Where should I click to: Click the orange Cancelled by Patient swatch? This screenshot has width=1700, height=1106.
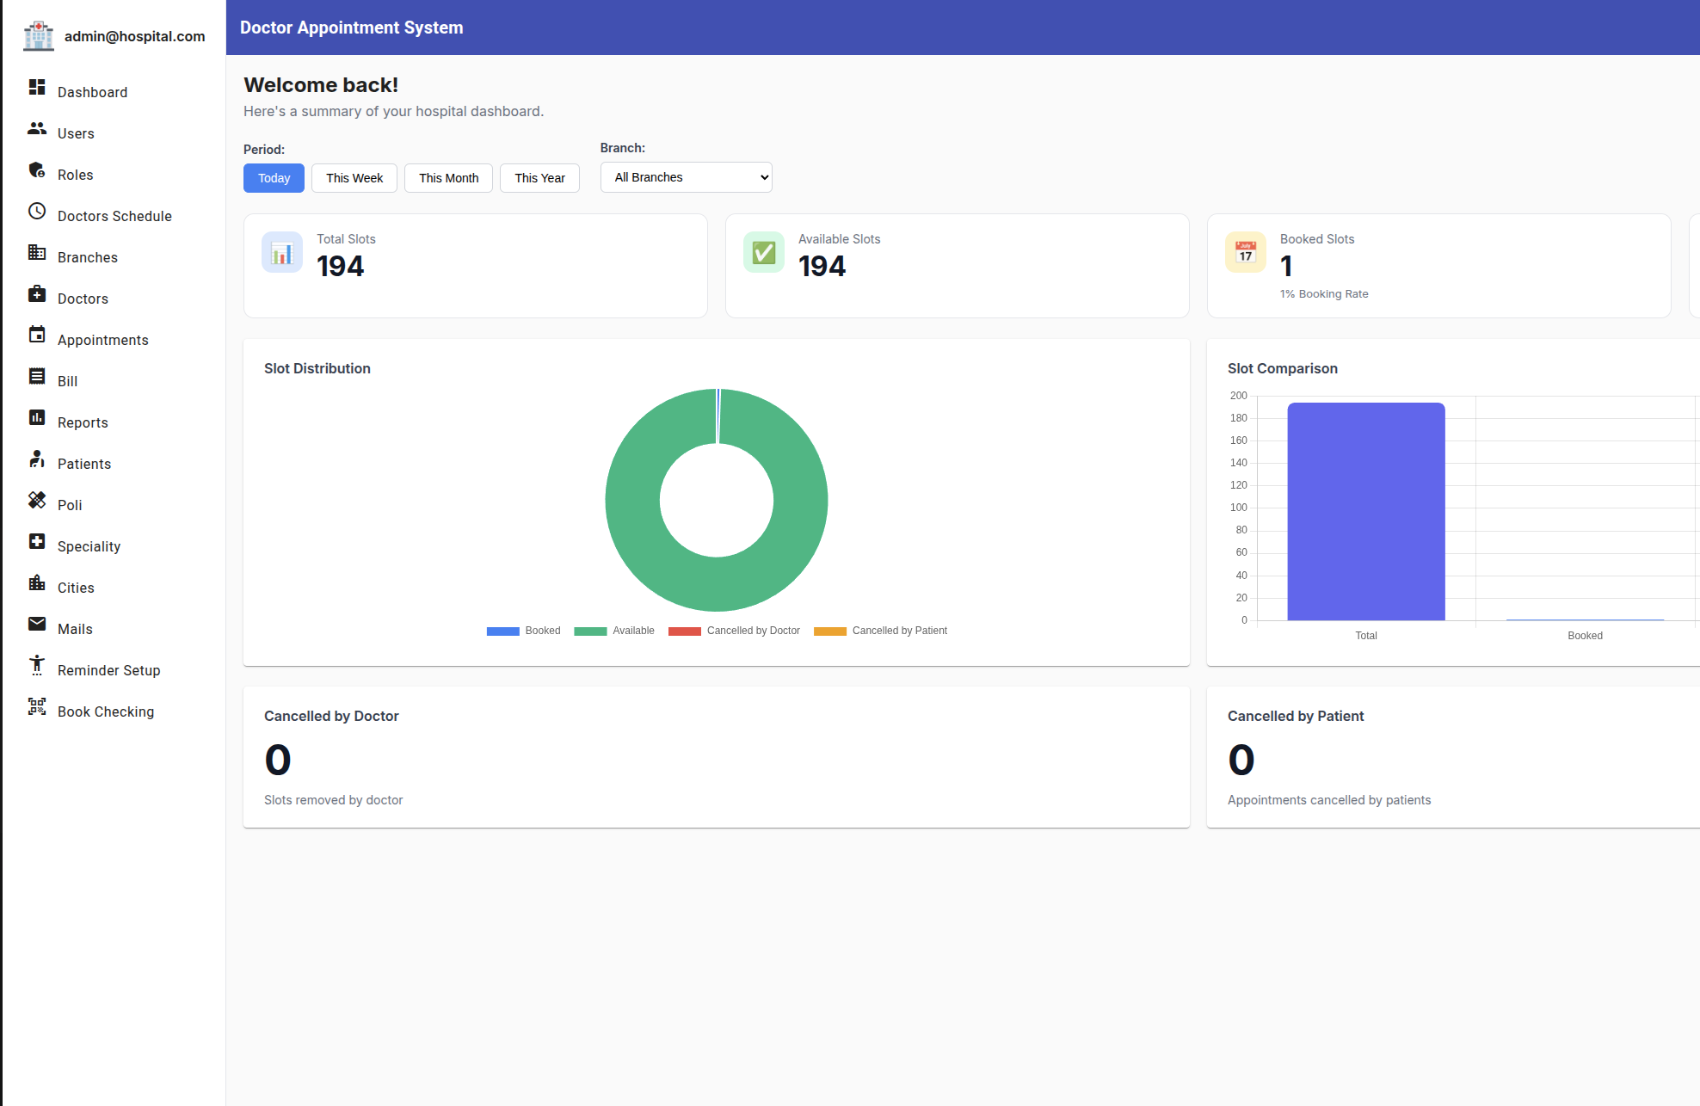click(x=830, y=631)
